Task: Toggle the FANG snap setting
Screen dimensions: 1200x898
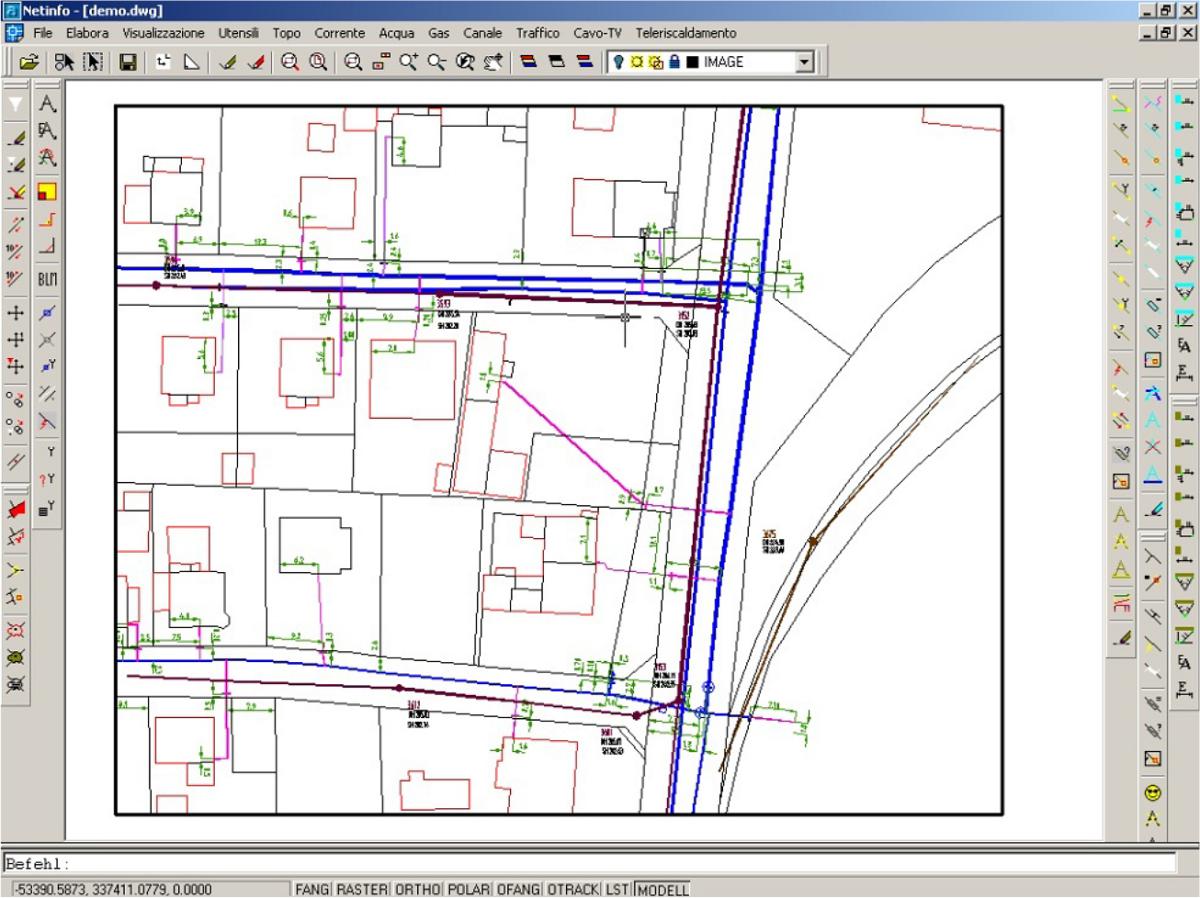Action: [x=311, y=889]
